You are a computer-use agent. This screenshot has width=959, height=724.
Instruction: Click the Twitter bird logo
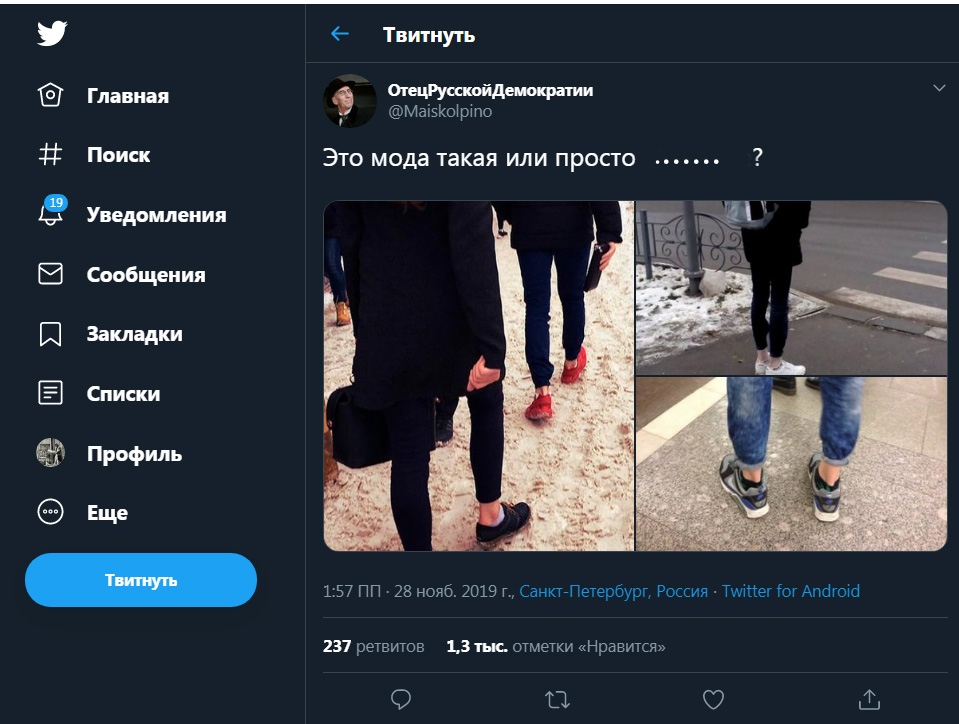tap(52, 34)
